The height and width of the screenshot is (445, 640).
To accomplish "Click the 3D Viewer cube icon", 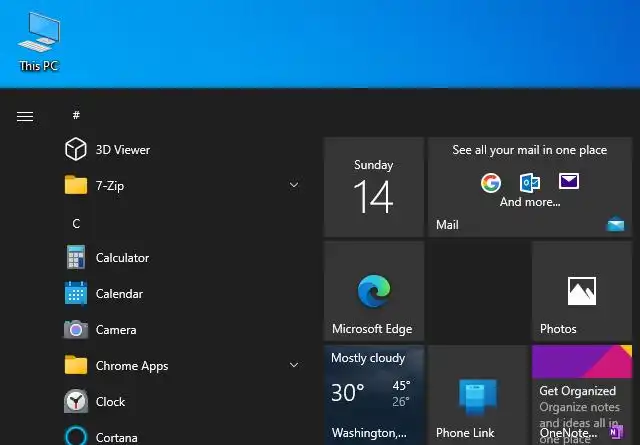I will point(76,149).
